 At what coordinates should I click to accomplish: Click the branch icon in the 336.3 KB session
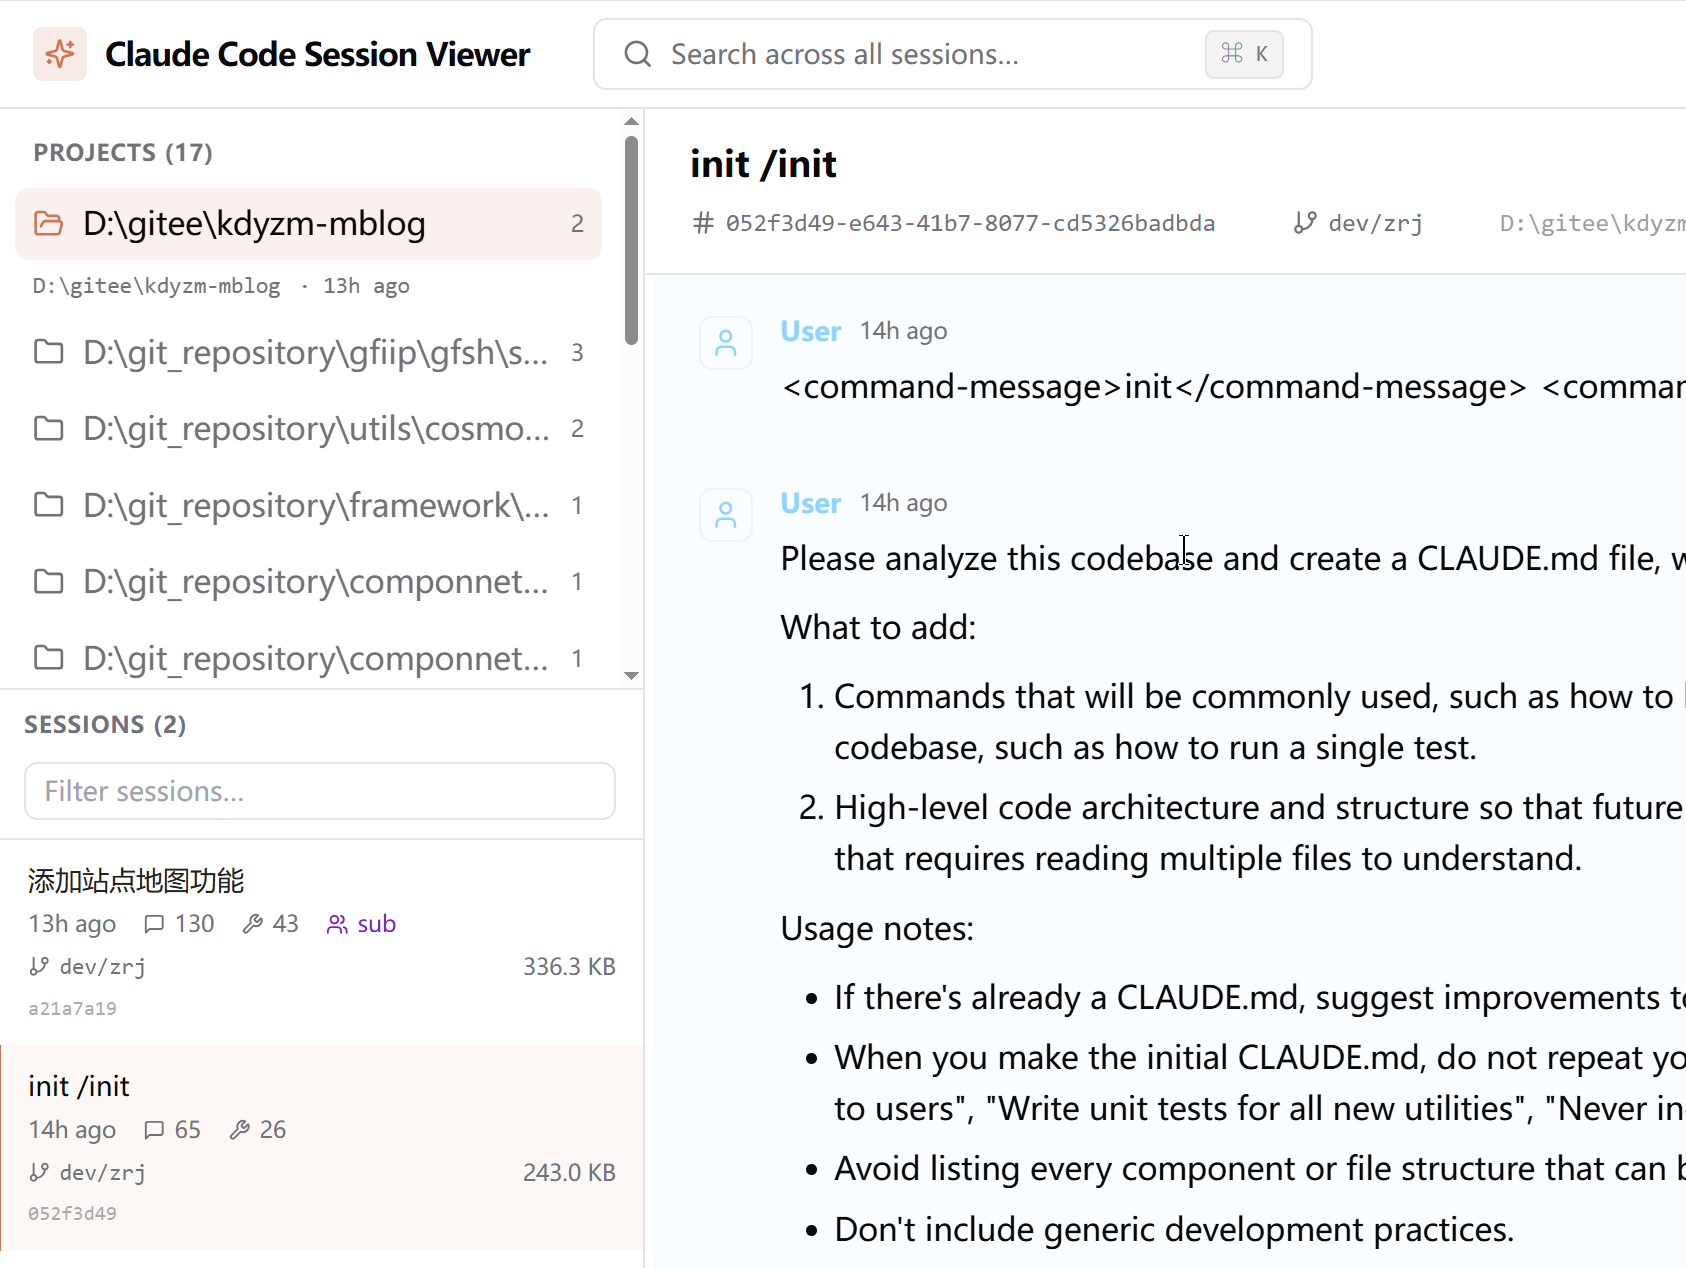39,966
